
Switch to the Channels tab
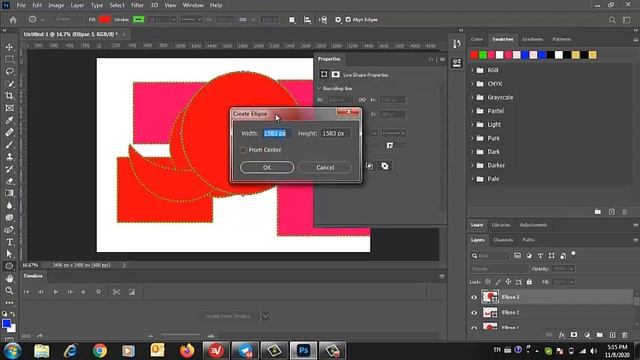[x=503, y=240]
